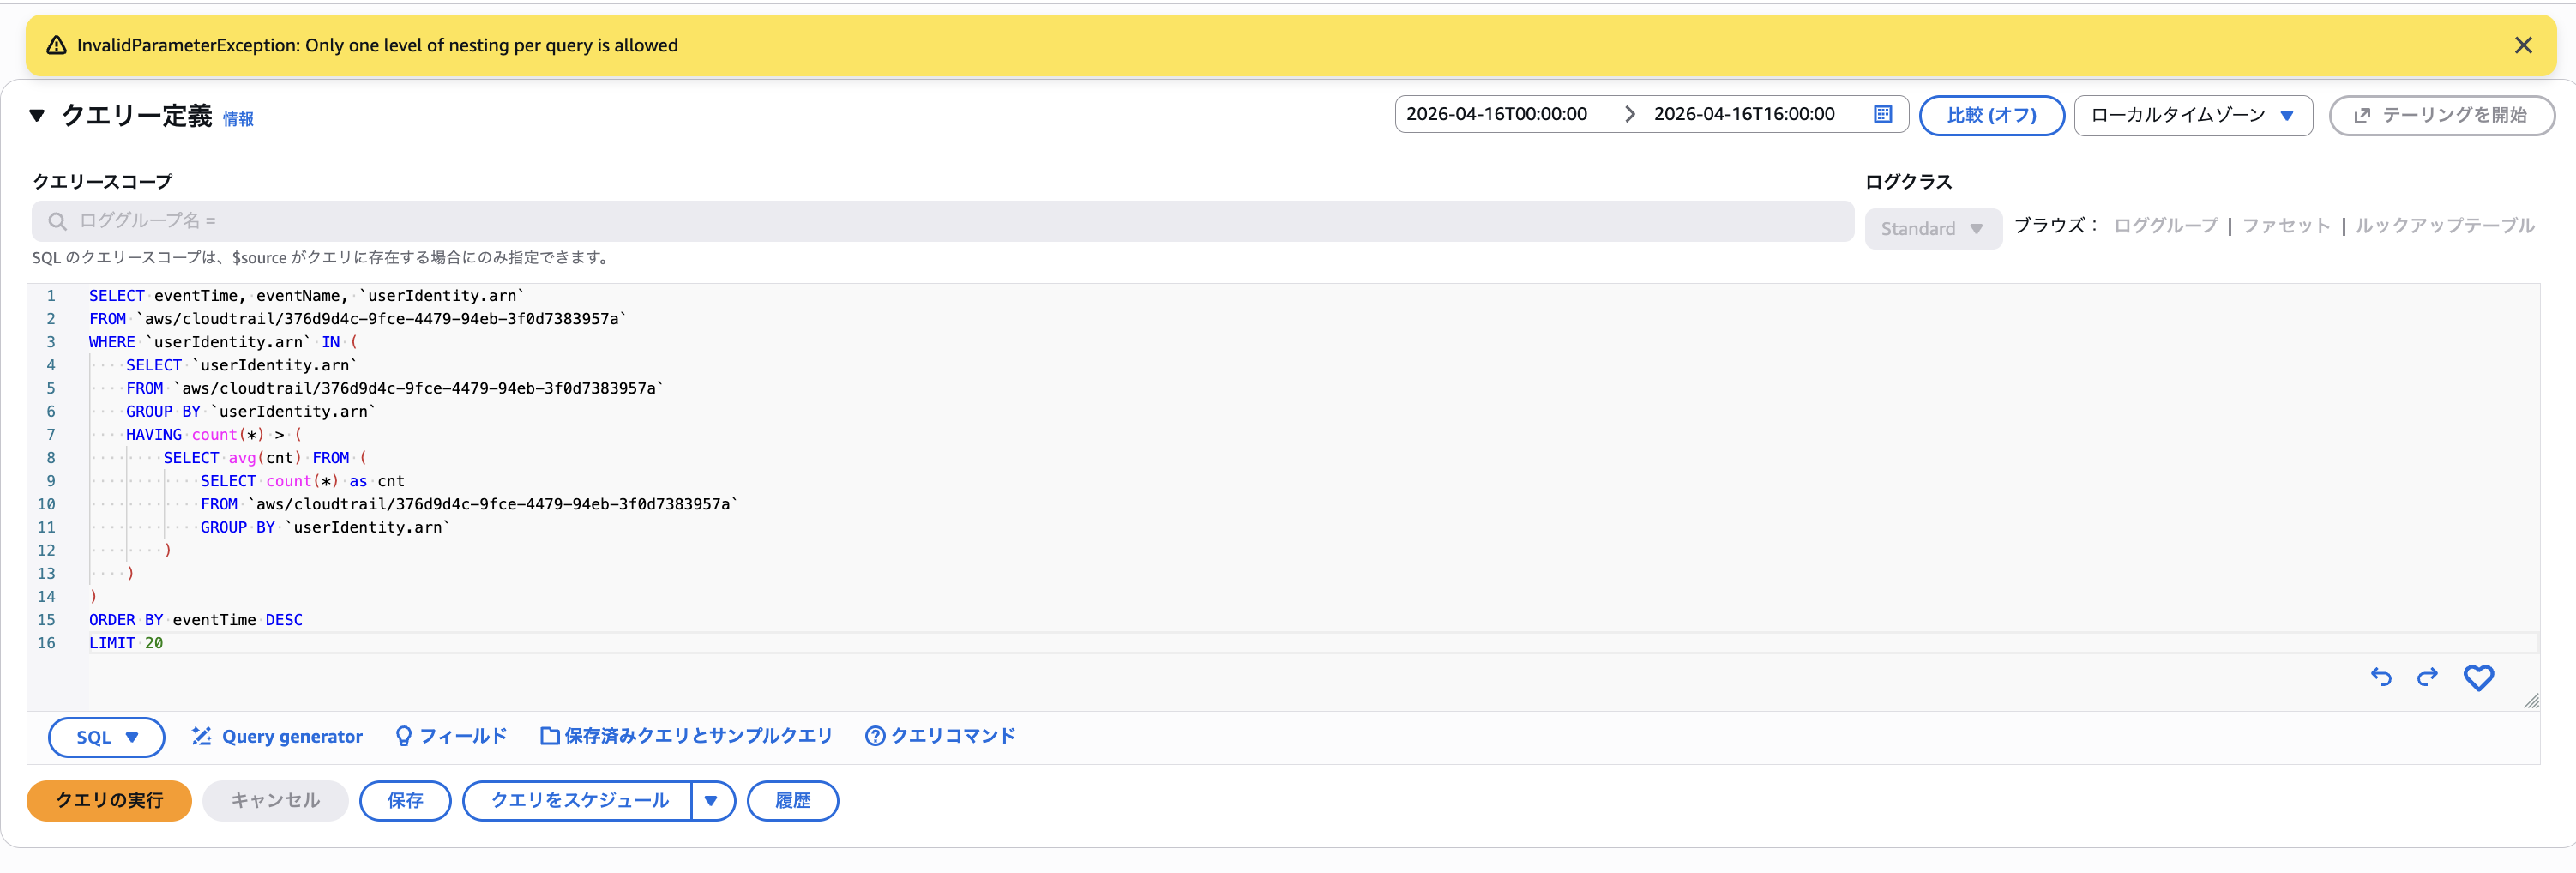This screenshot has width=2576, height=873.
Task: Browse ファセット link
Action: pyautogui.click(x=2286, y=226)
